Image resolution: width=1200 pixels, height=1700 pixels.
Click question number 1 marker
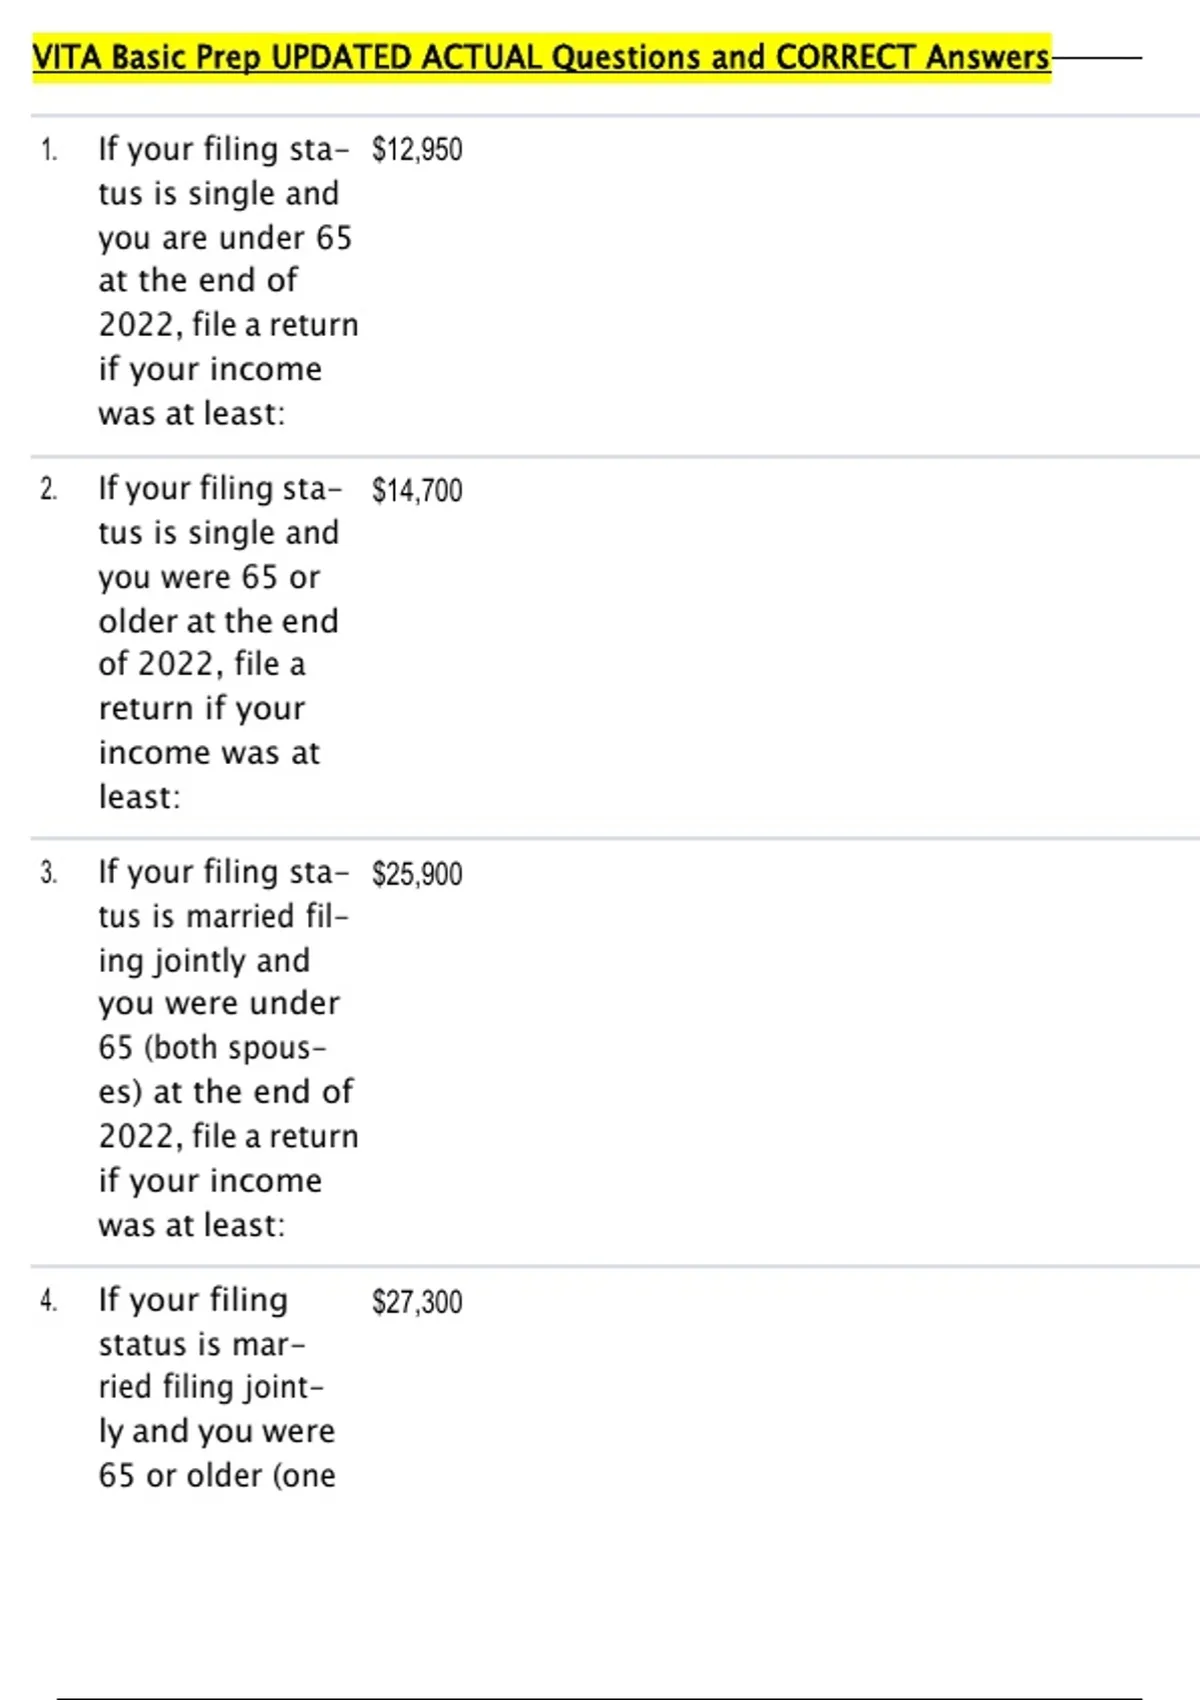click(49, 150)
